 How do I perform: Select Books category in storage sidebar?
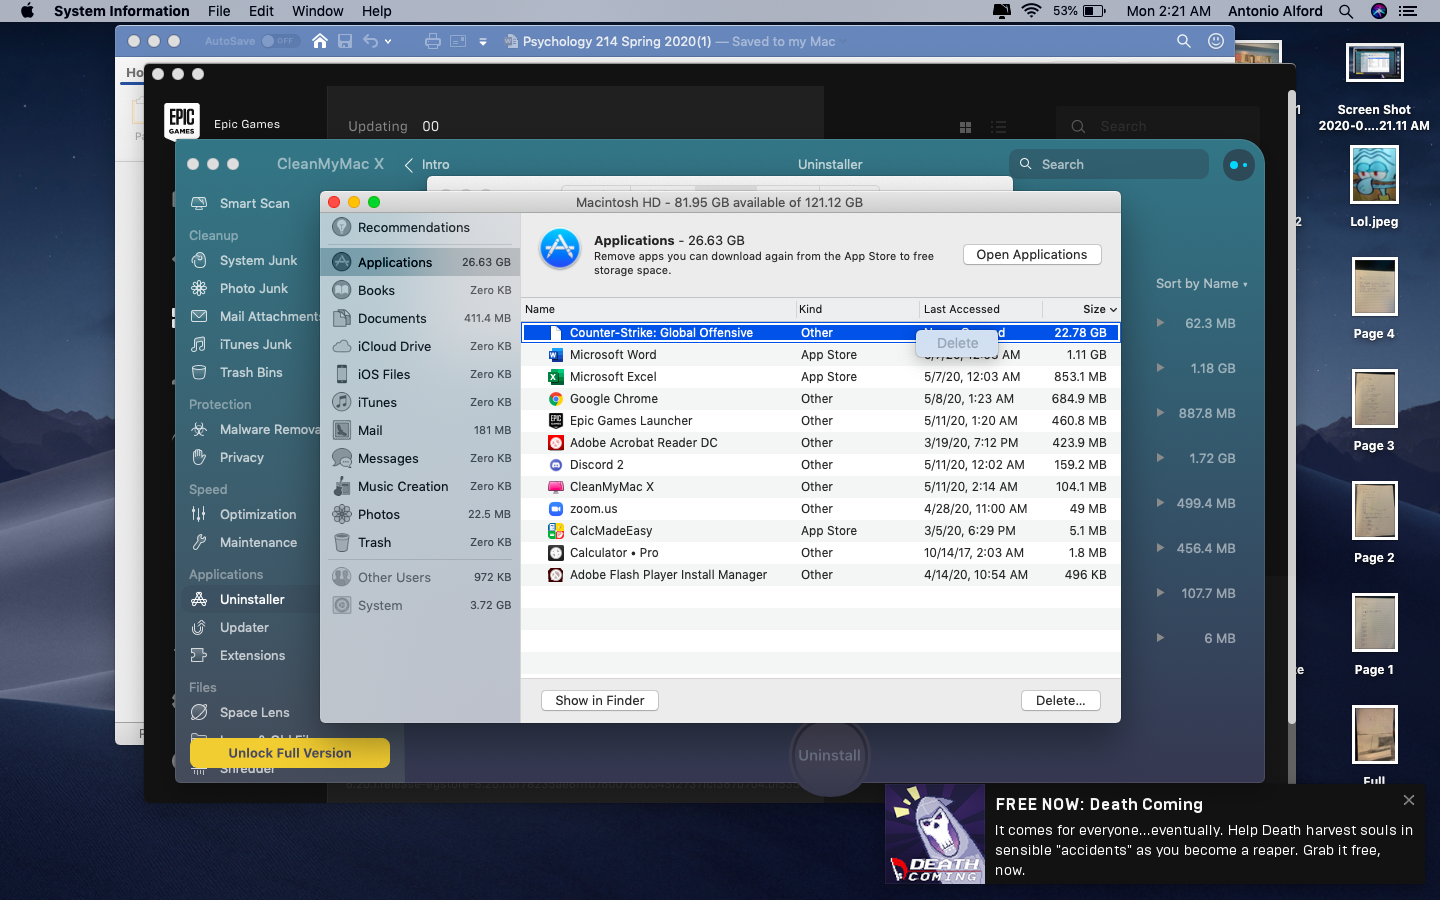420,290
